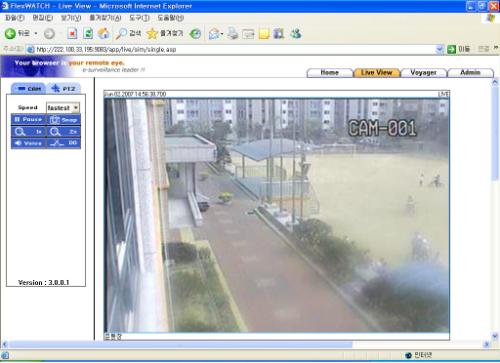Switch to the PTZ tab
Viewport: 500px width, 363px height.
tap(64, 88)
